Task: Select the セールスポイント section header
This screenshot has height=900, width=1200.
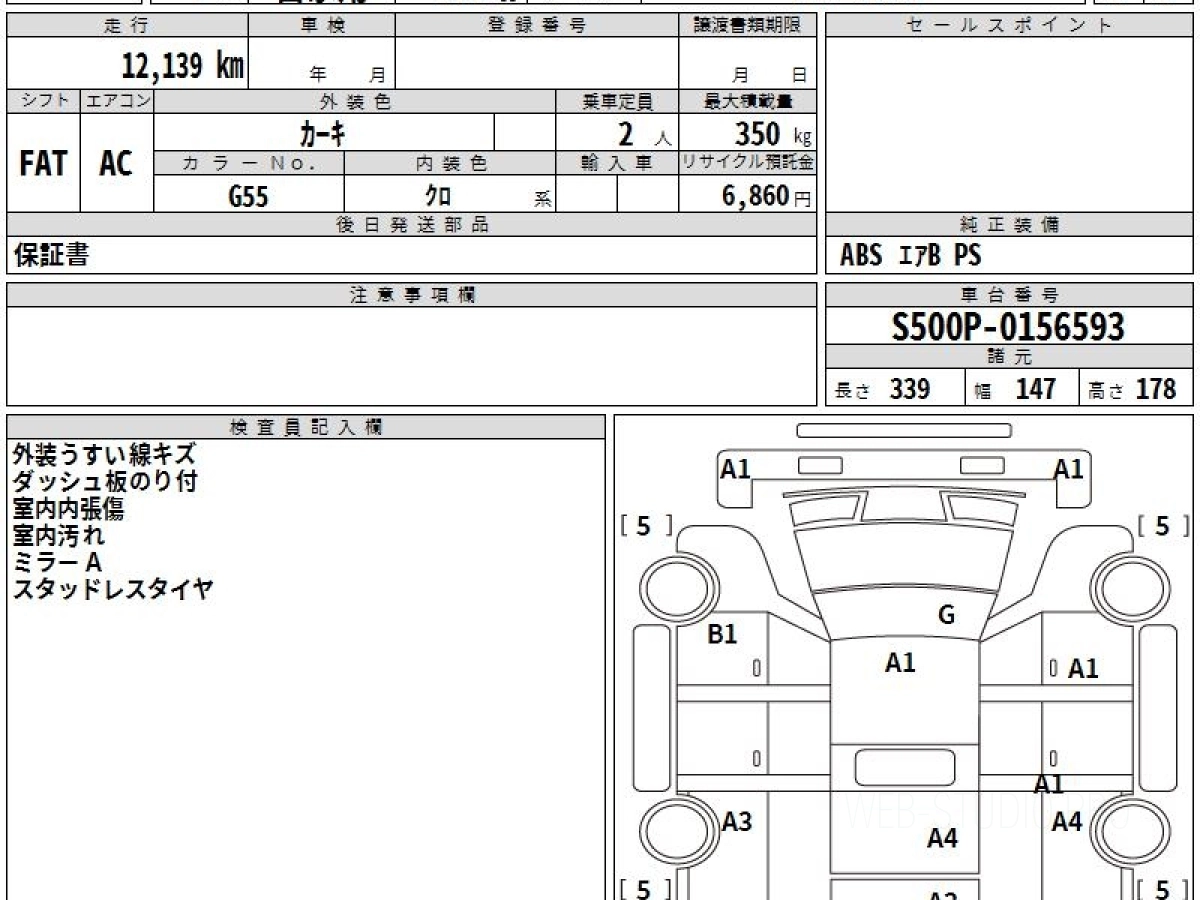Action: pos(1010,26)
